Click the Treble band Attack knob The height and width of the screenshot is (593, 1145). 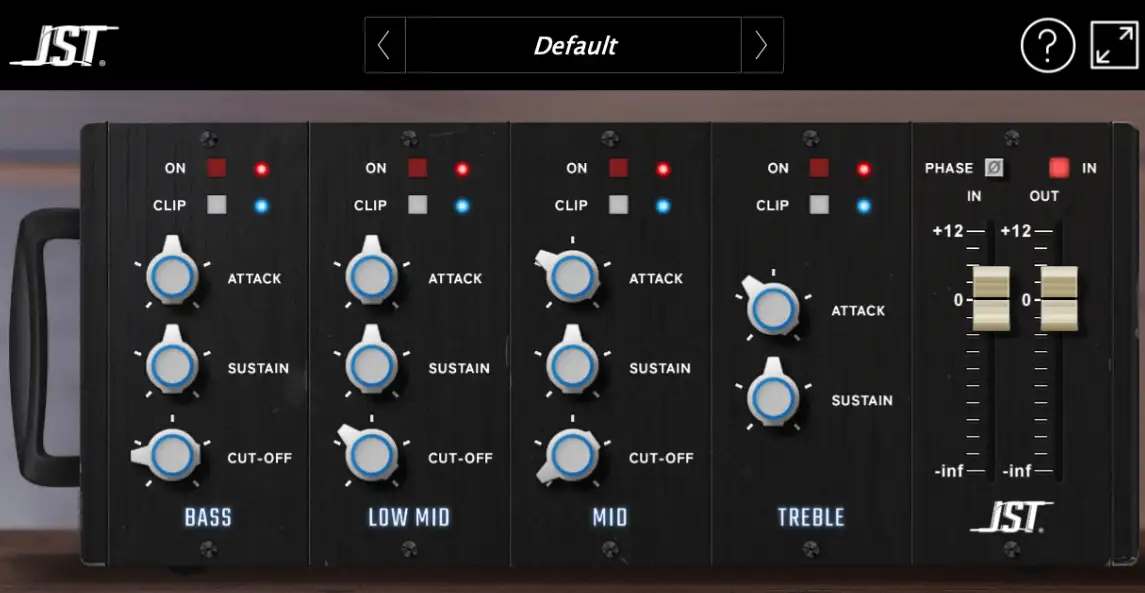coord(773,308)
